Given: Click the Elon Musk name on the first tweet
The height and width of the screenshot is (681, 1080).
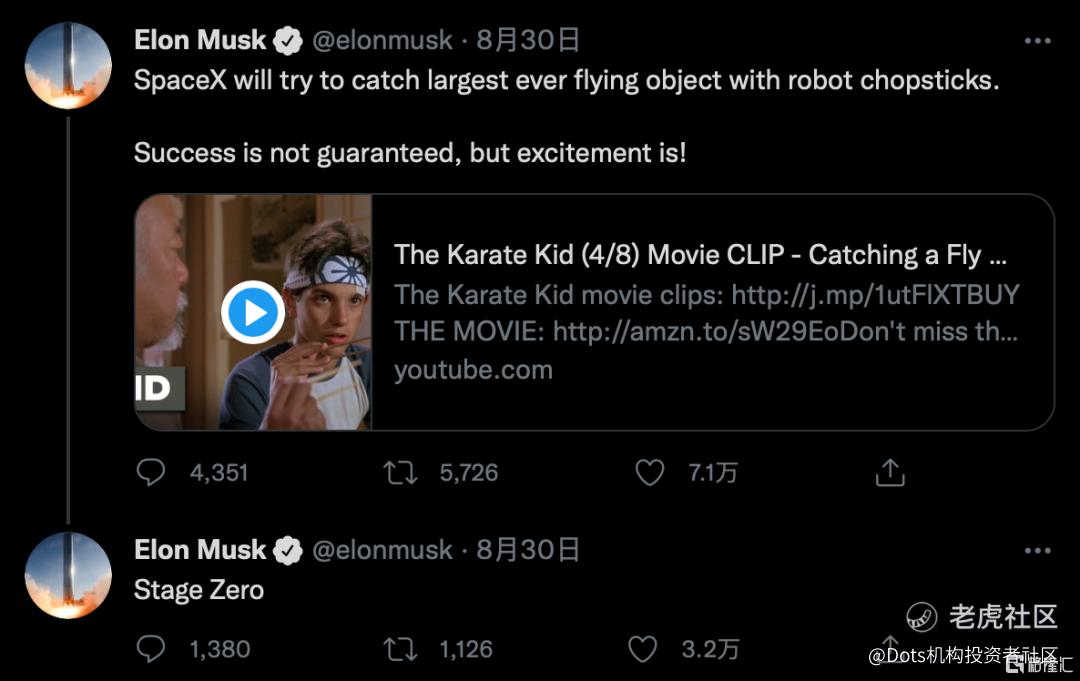Looking at the screenshot, I should coord(200,41).
